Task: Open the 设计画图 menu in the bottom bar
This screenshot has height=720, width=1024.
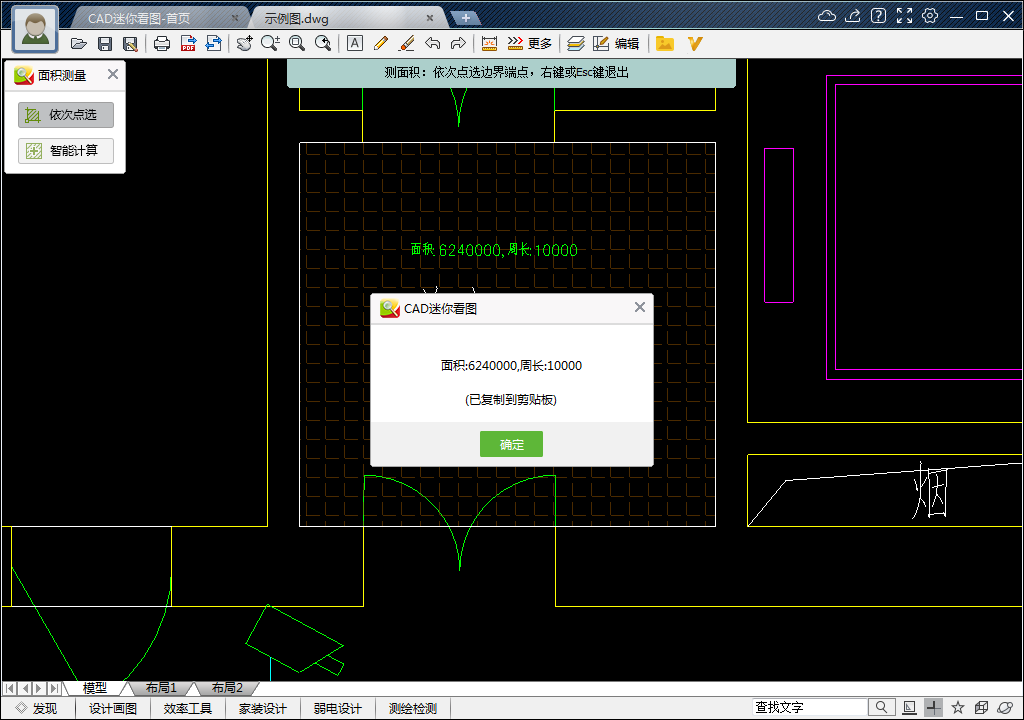Action: pos(113,708)
